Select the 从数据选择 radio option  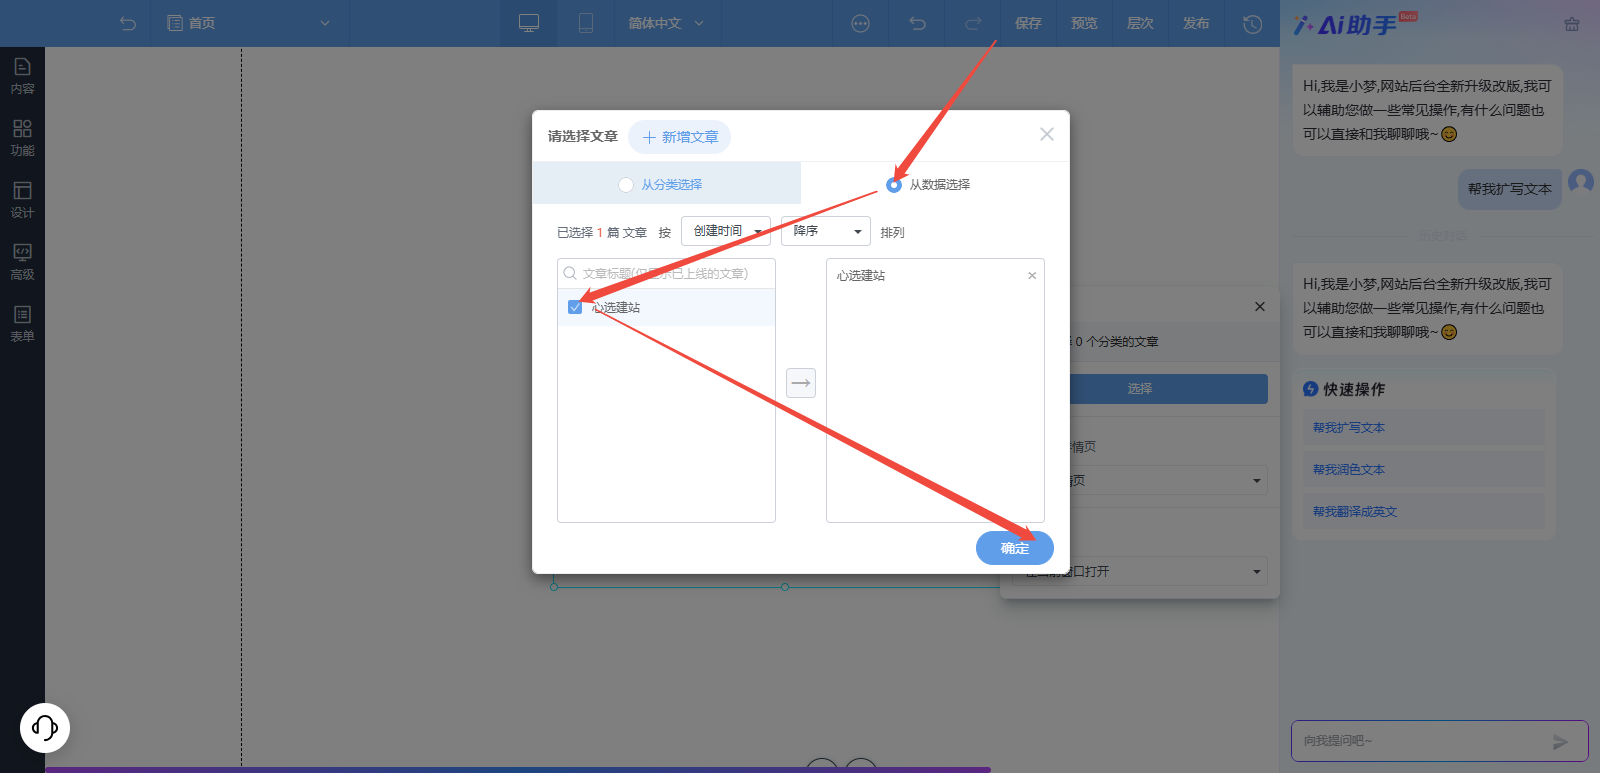pyautogui.click(x=894, y=185)
